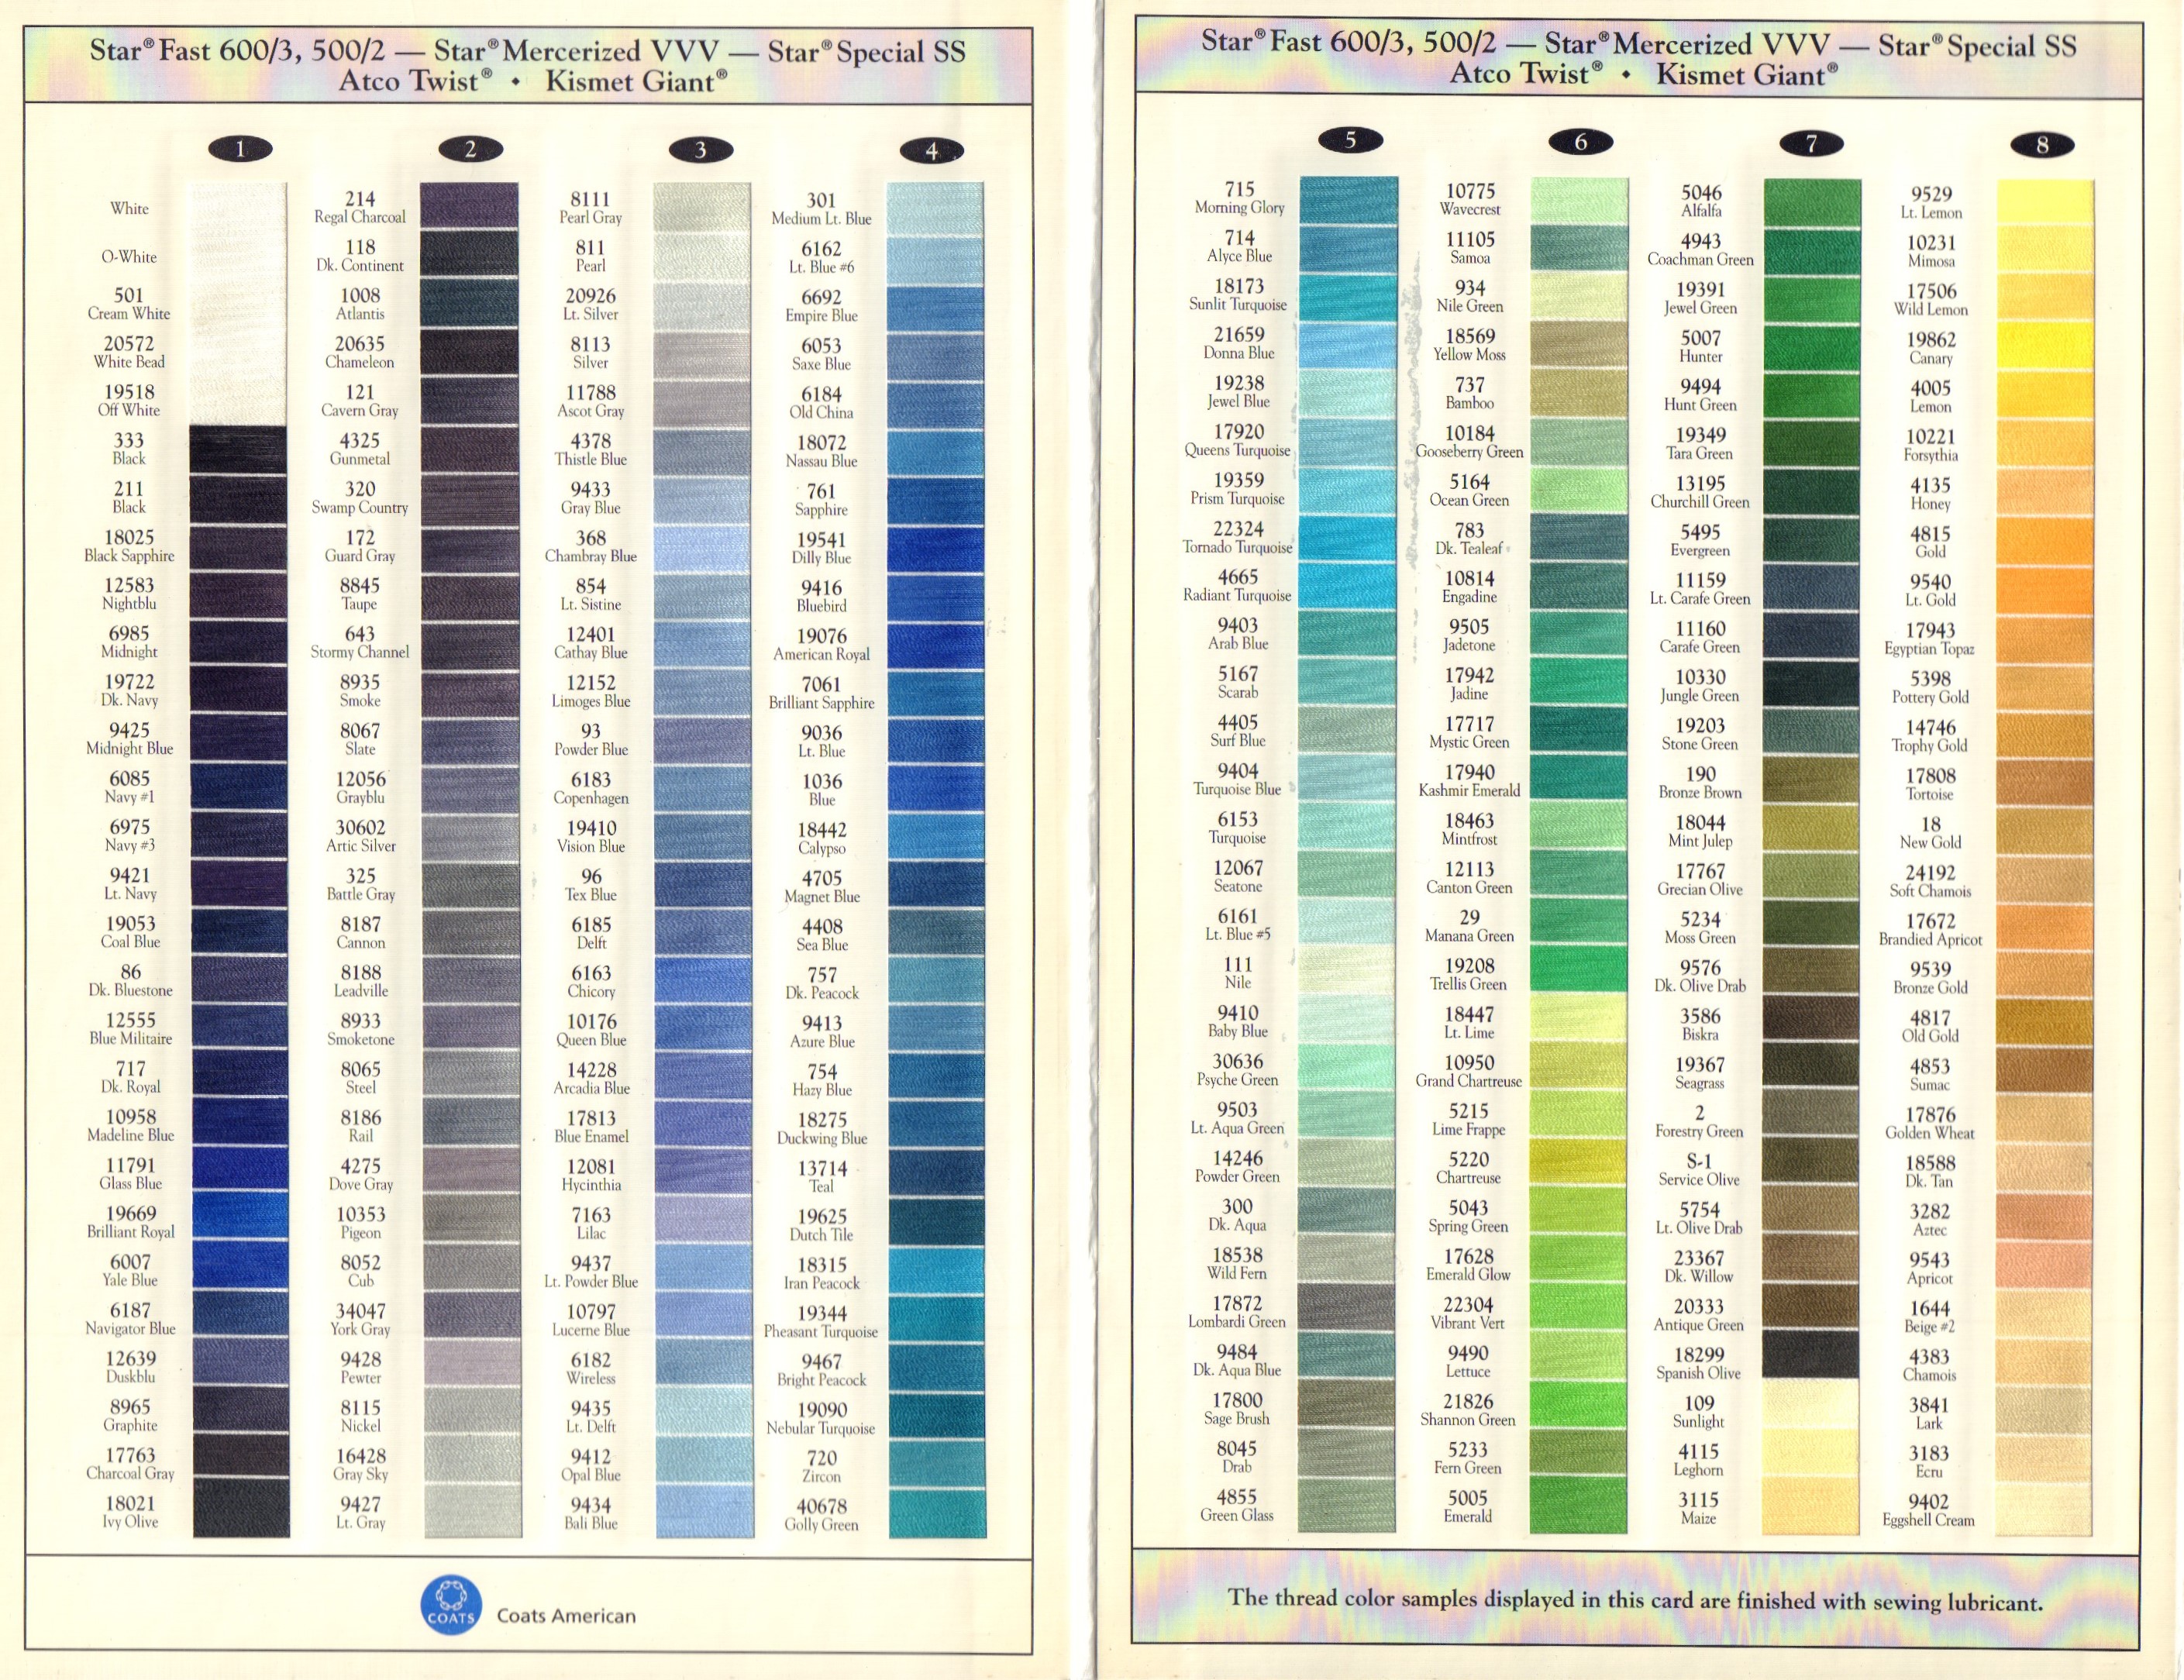This screenshot has height=1680, width=2184.
Task: Click the sewing lubricant footnote text
Action: (x=1636, y=1600)
